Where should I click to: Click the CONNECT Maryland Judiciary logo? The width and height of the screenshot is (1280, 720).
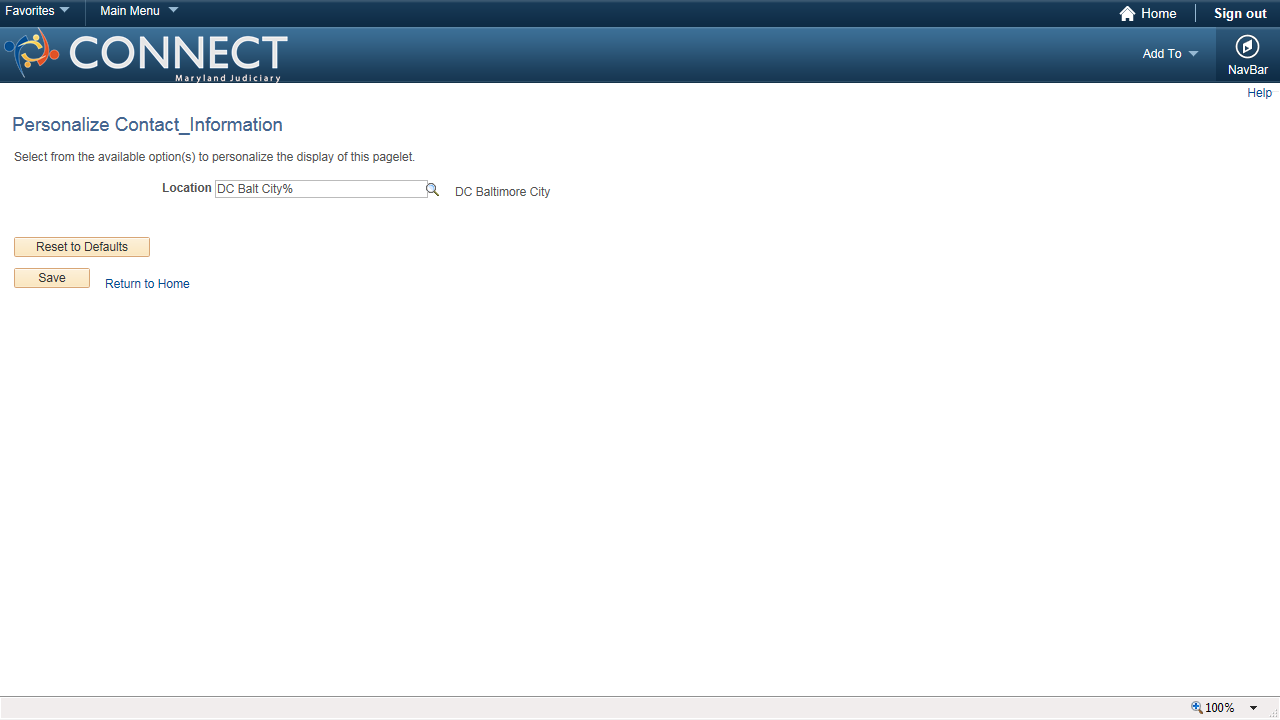[146, 56]
